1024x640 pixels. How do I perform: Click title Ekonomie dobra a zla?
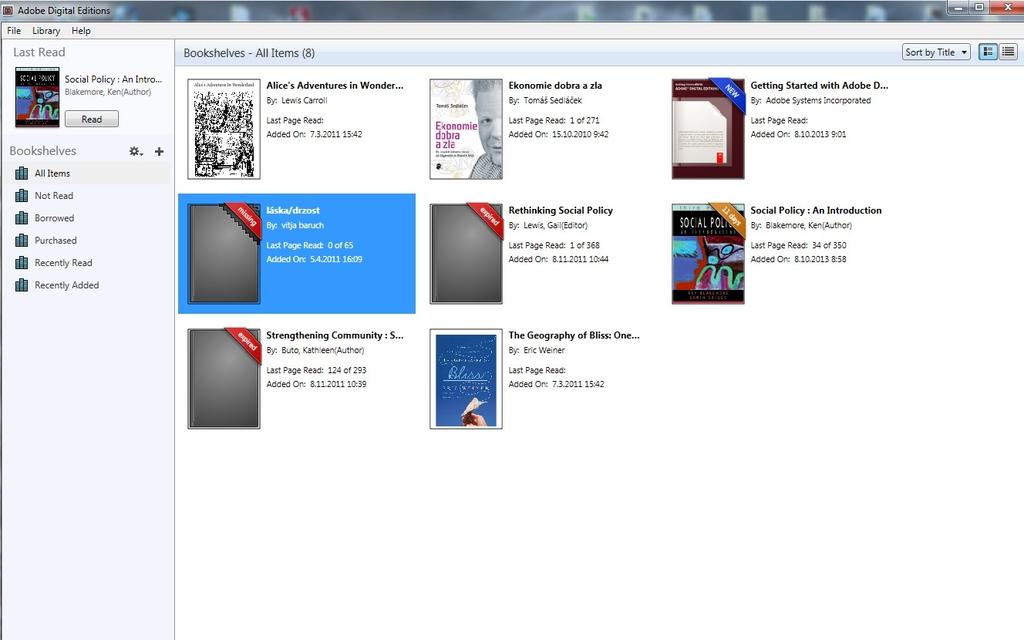click(555, 85)
